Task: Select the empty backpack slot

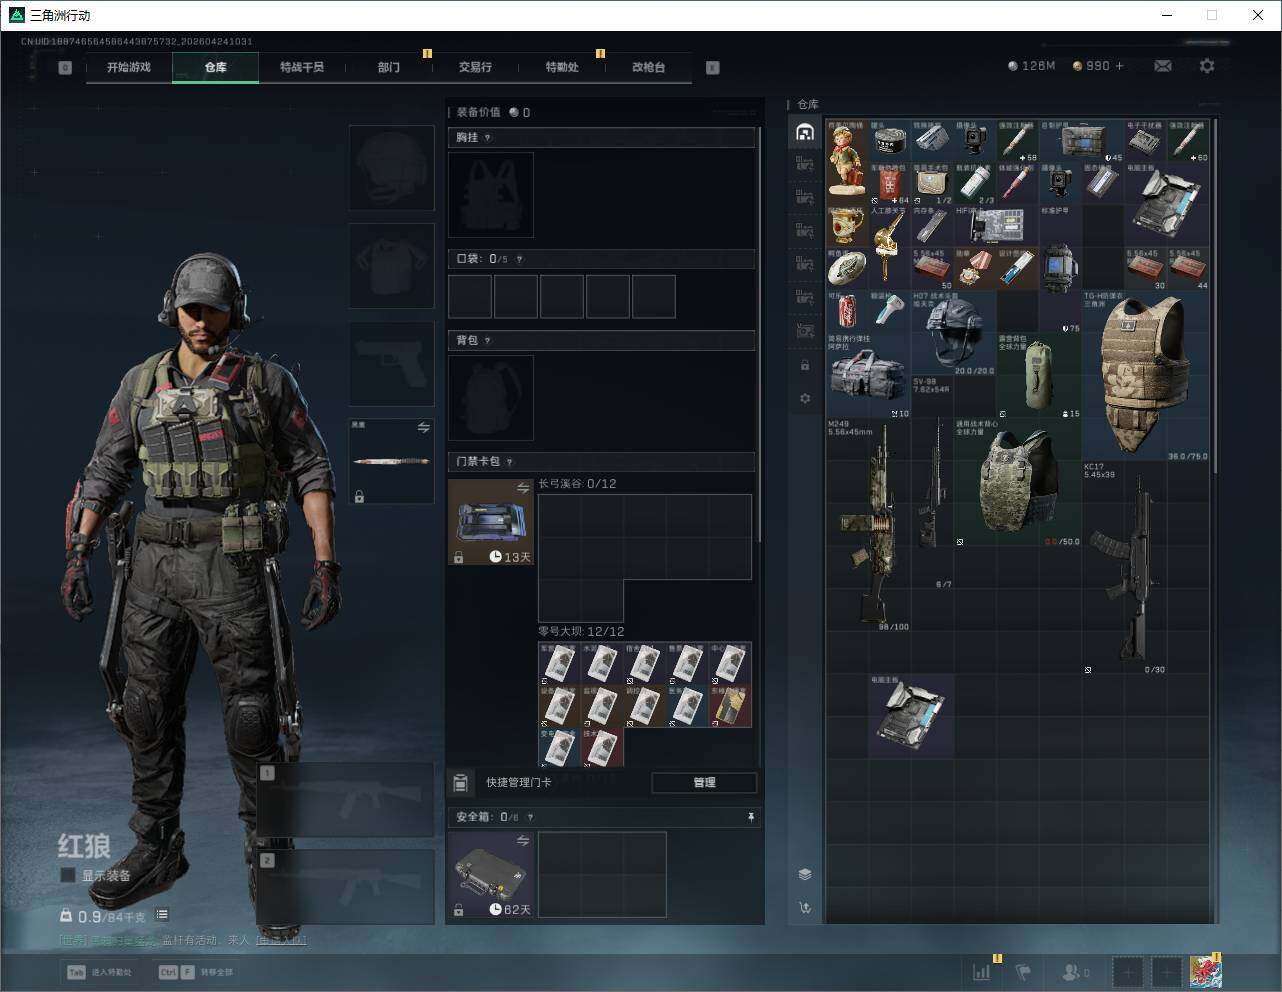Action: coord(491,398)
